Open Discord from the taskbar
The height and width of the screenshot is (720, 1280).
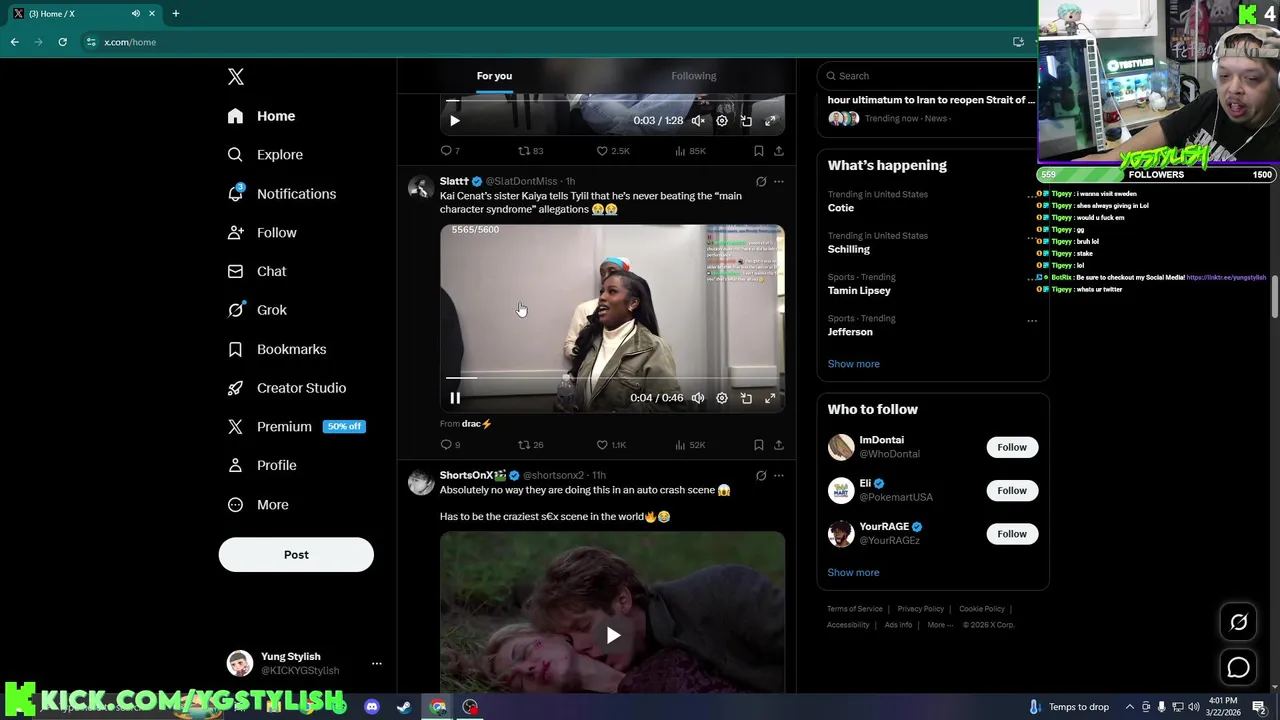click(372, 707)
